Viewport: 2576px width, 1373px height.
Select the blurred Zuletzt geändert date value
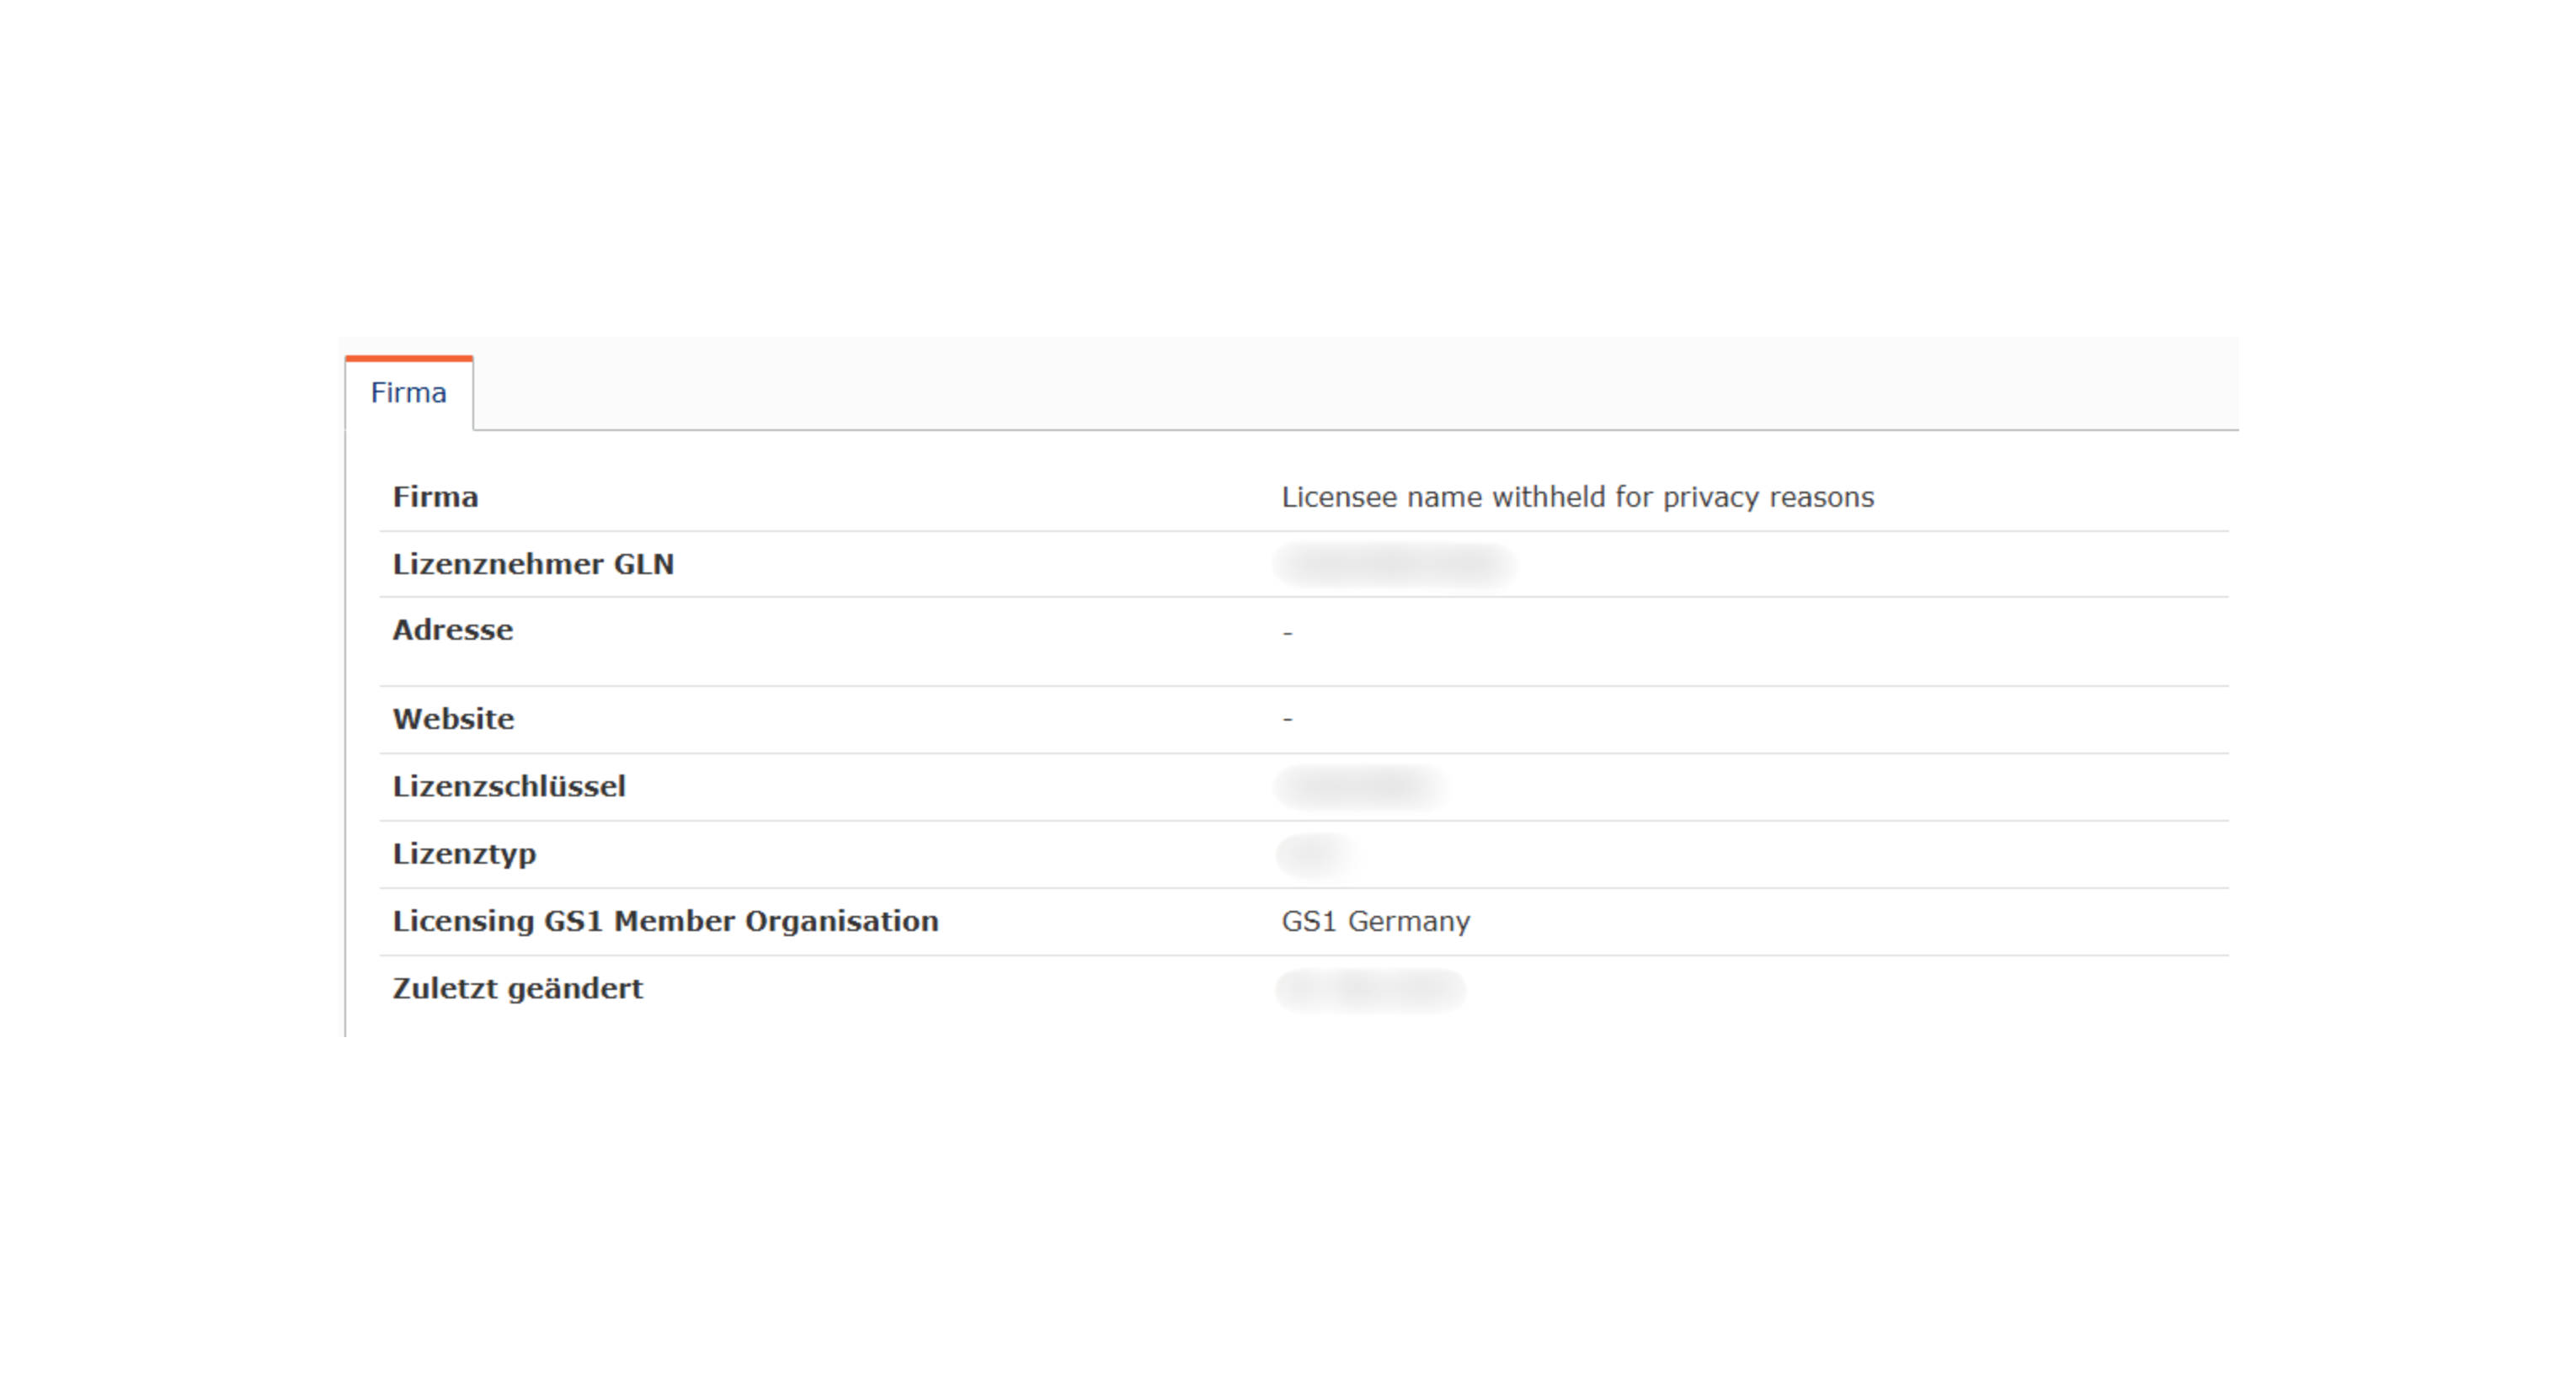click(x=1370, y=989)
